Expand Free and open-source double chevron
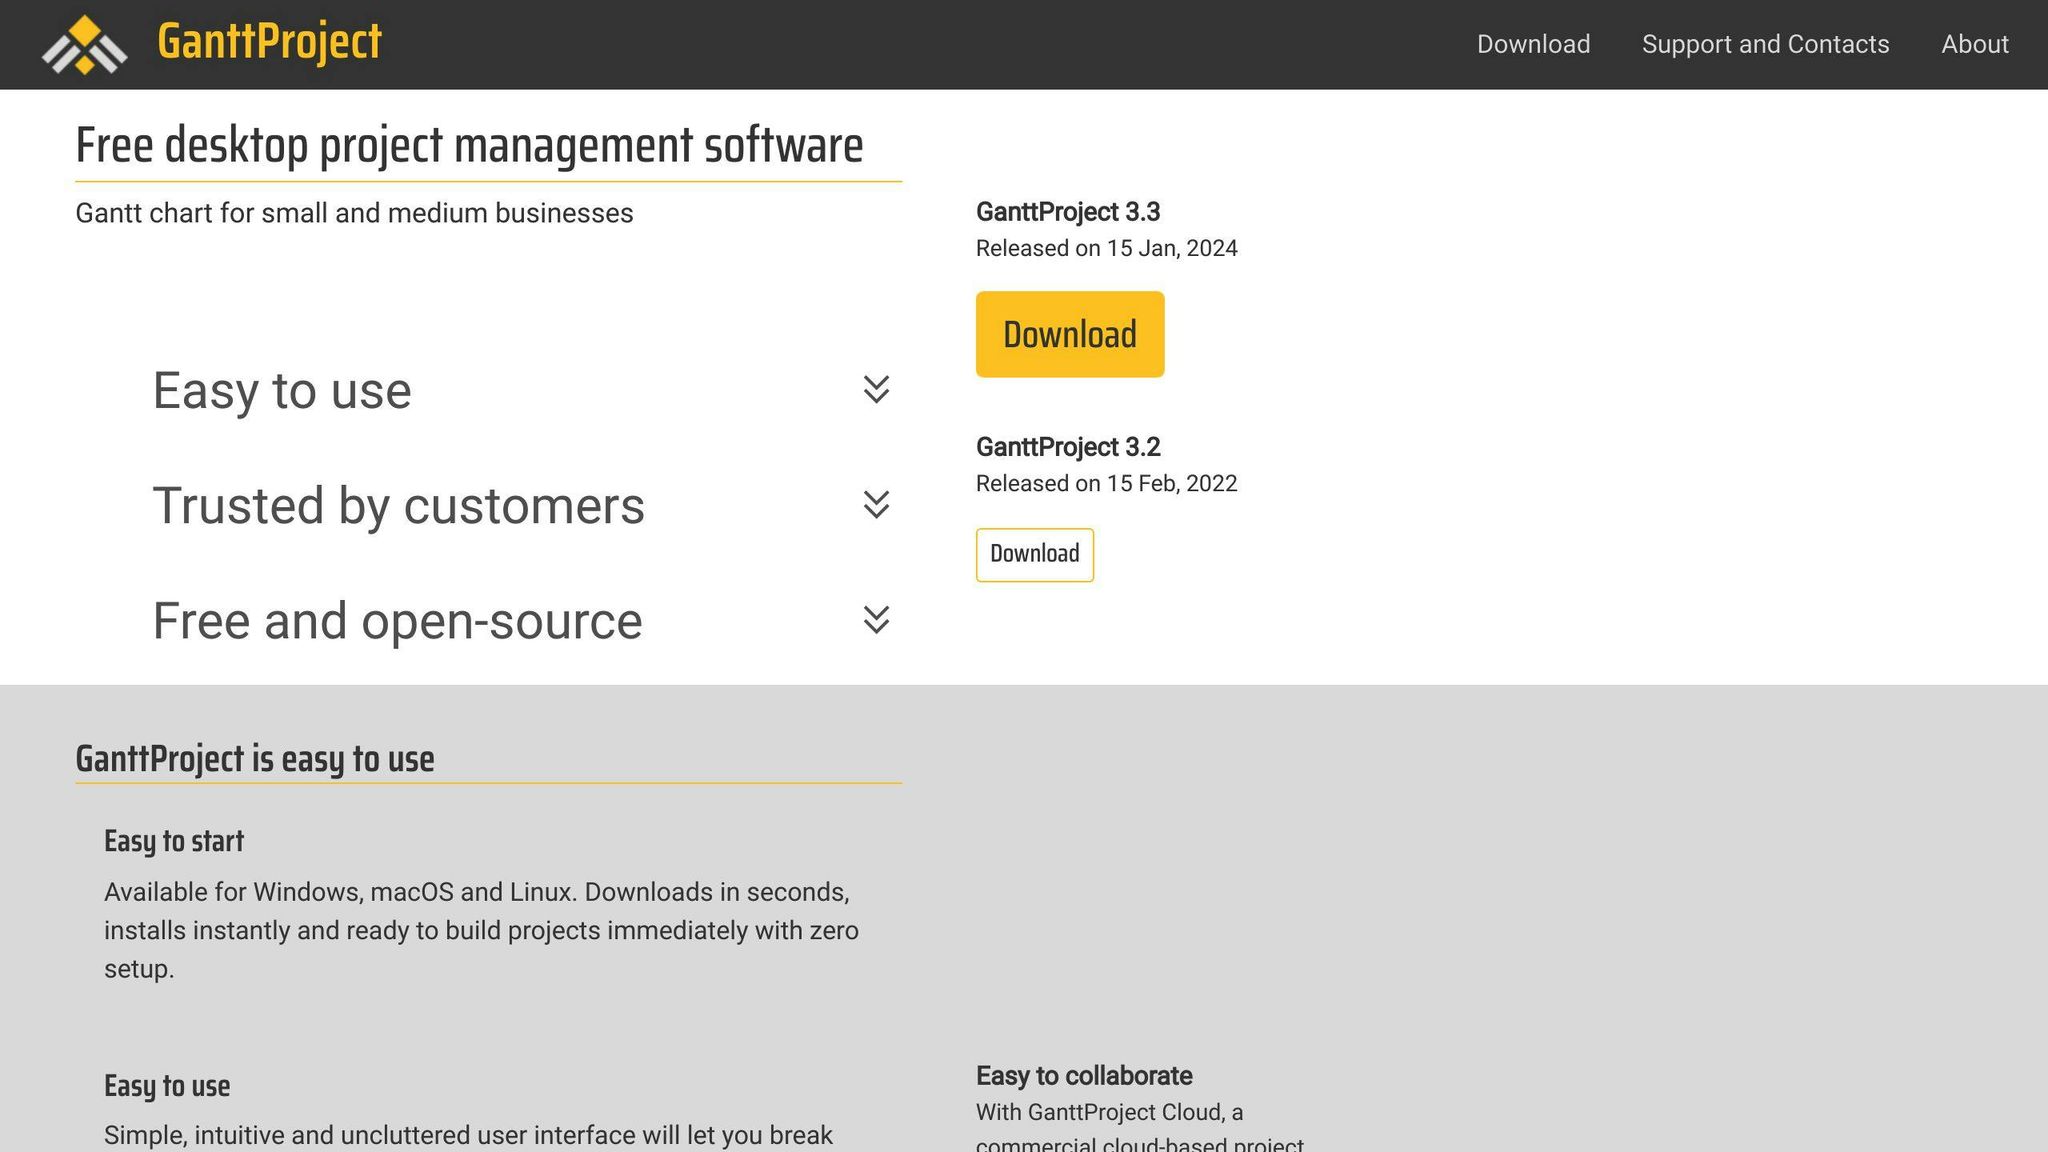The image size is (2048, 1152). (876, 620)
